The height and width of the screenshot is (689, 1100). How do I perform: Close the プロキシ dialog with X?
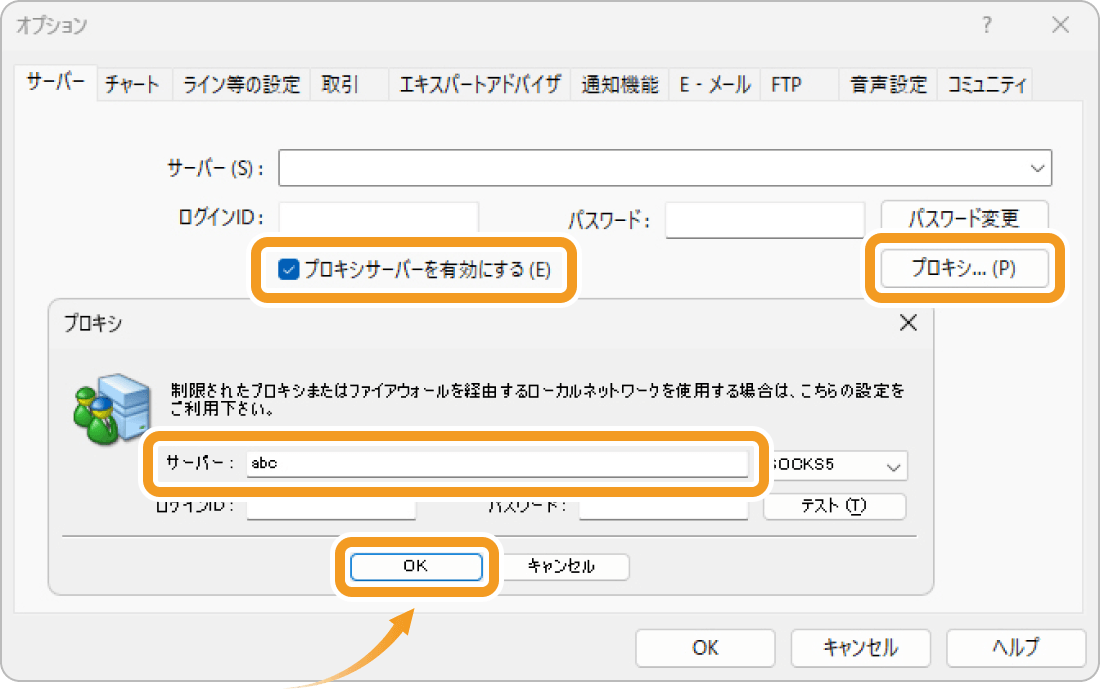[x=908, y=323]
